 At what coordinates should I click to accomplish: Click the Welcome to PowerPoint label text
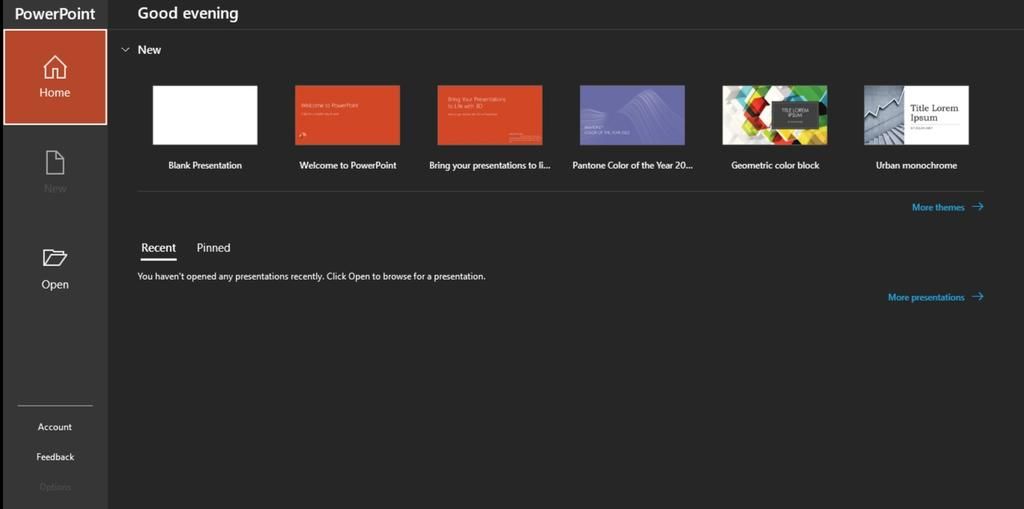pyautogui.click(x=347, y=165)
